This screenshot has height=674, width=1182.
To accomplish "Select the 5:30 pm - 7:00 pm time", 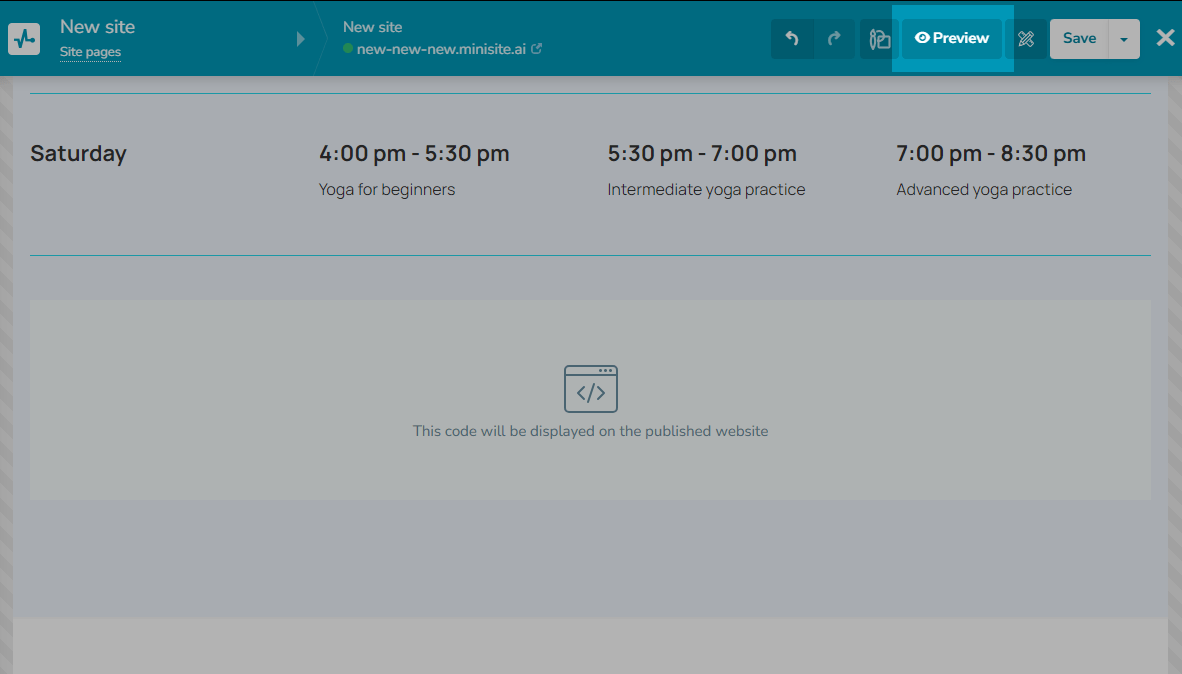I will click(x=702, y=154).
